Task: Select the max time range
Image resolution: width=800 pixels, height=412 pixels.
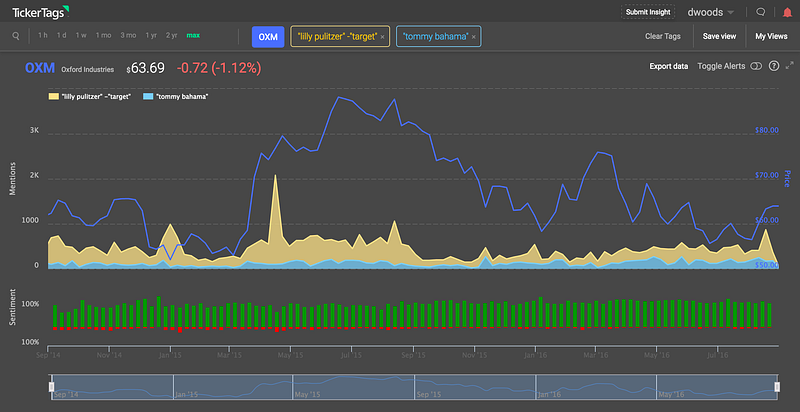Action: pos(193,36)
